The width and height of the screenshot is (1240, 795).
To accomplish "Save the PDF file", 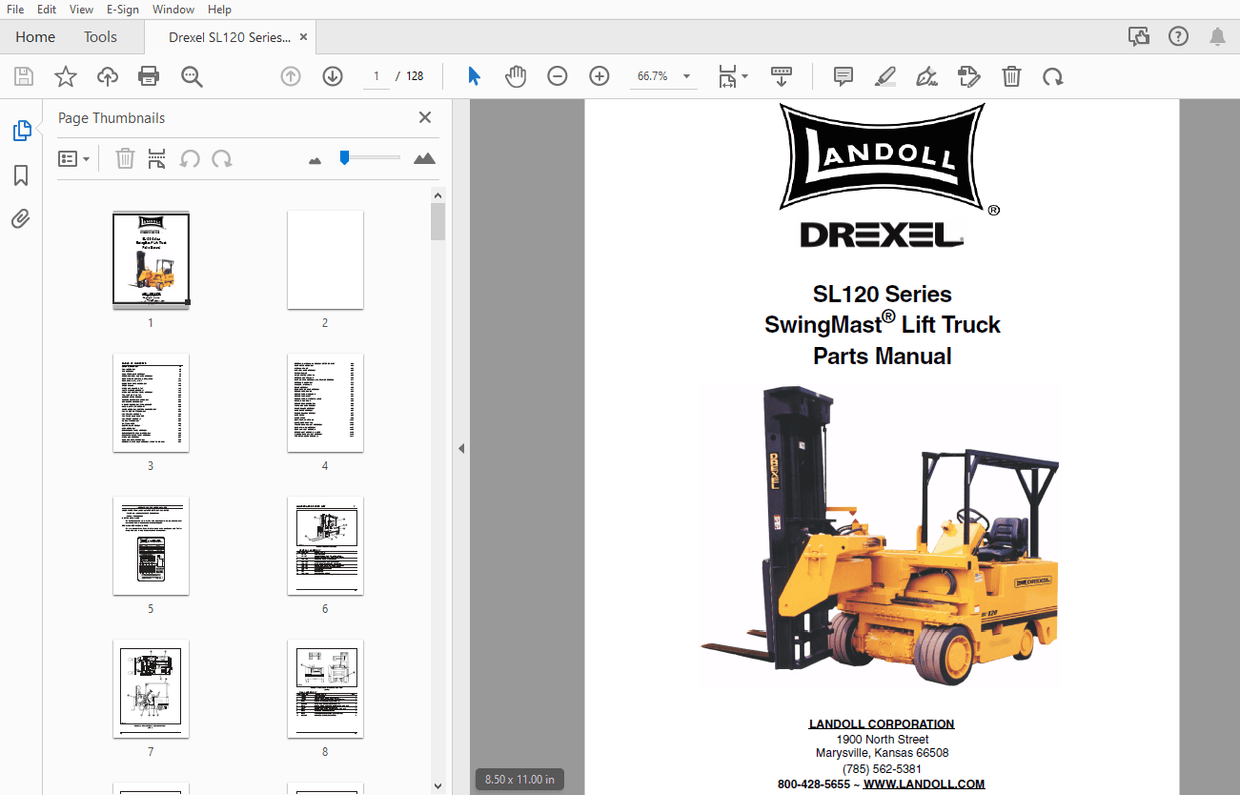I will 23,76.
